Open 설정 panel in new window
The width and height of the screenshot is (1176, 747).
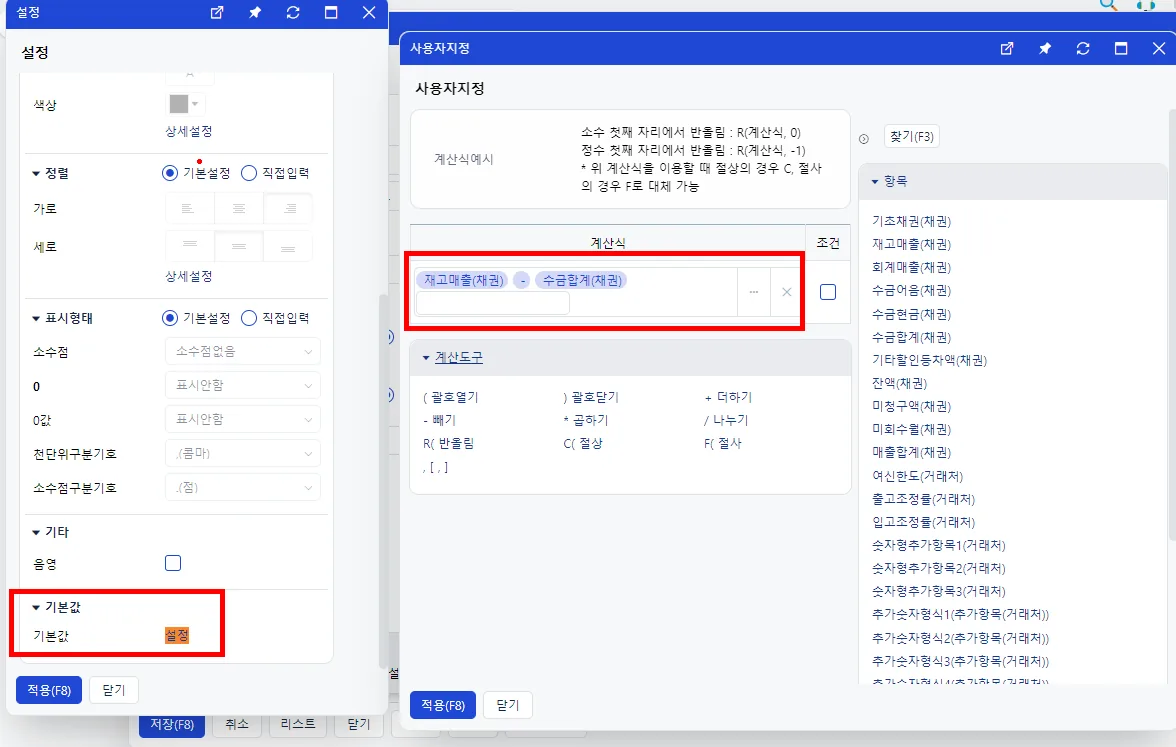[217, 13]
